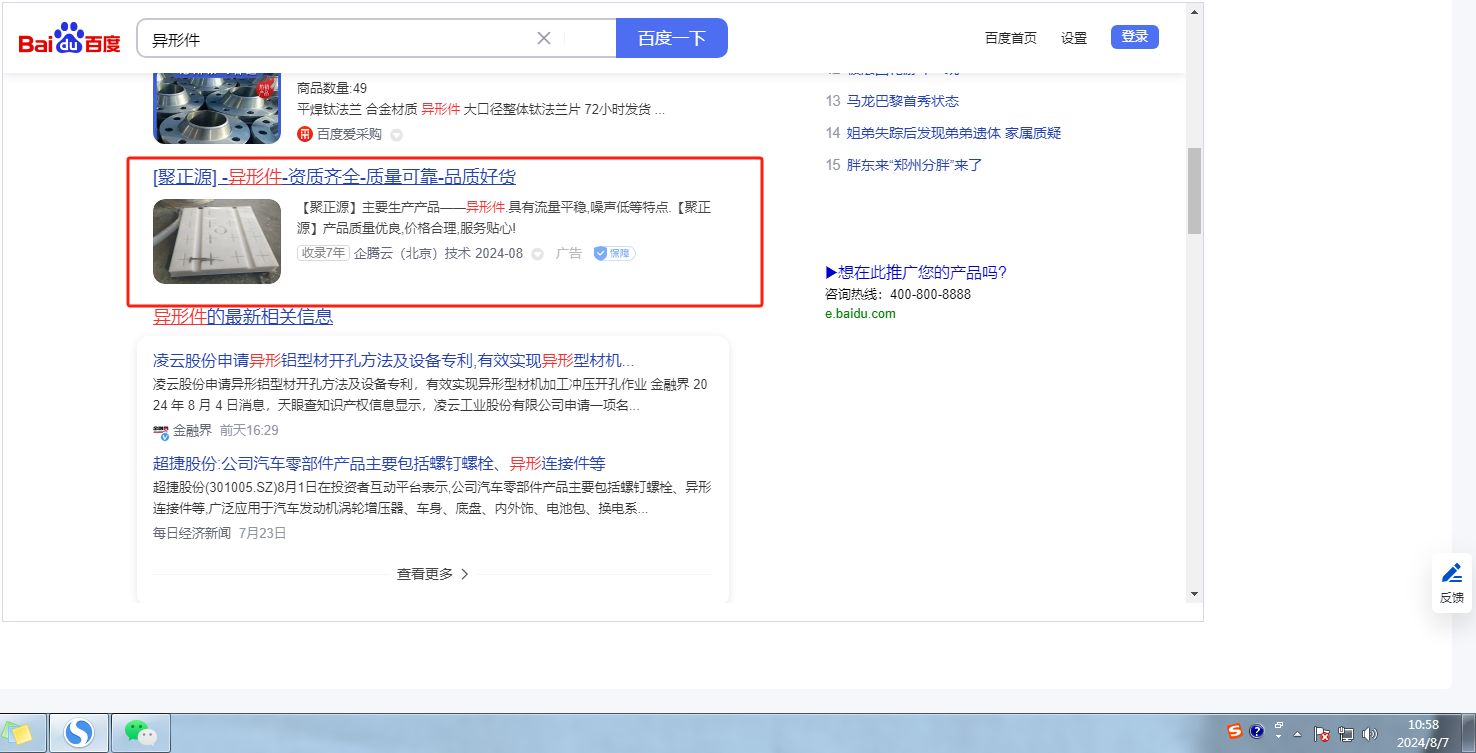The height and width of the screenshot is (753, 1476).
Task: Open 聚正源 异形件 ad result title
Action: click(334, 177)
